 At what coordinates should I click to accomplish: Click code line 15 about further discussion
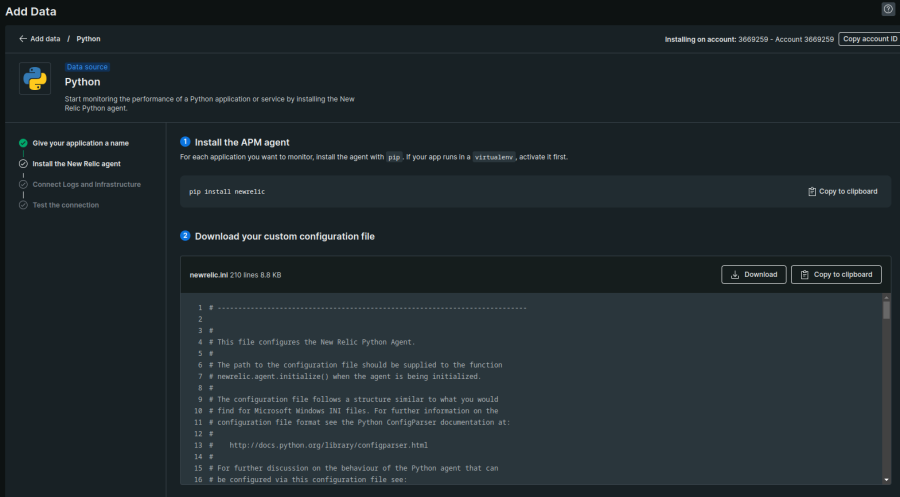pyautogui.click(x=354, y=468)
